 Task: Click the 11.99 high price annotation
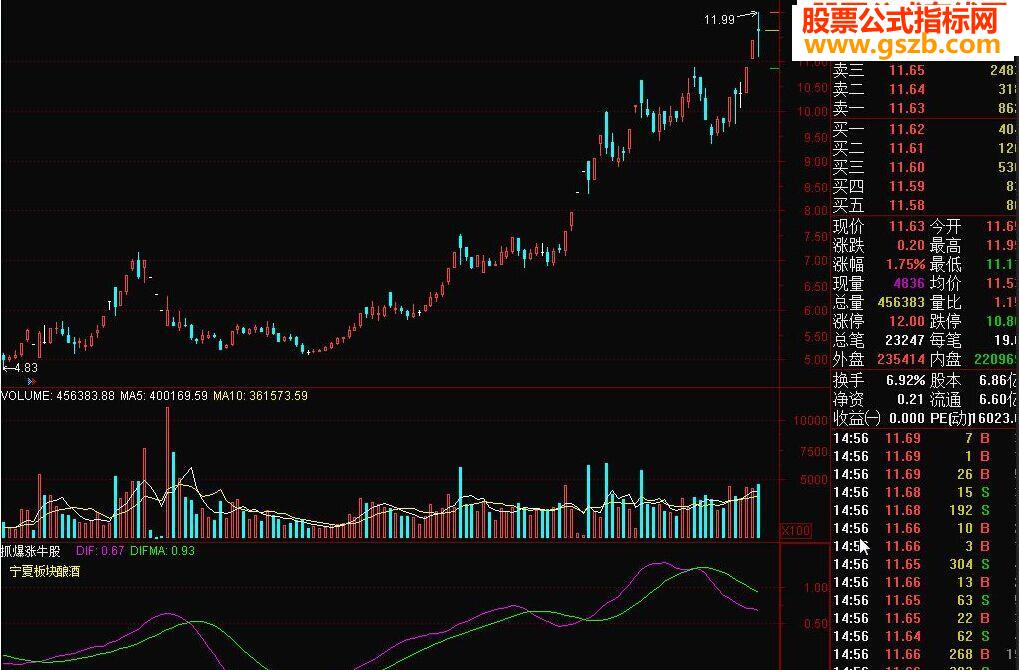point(719,19)
